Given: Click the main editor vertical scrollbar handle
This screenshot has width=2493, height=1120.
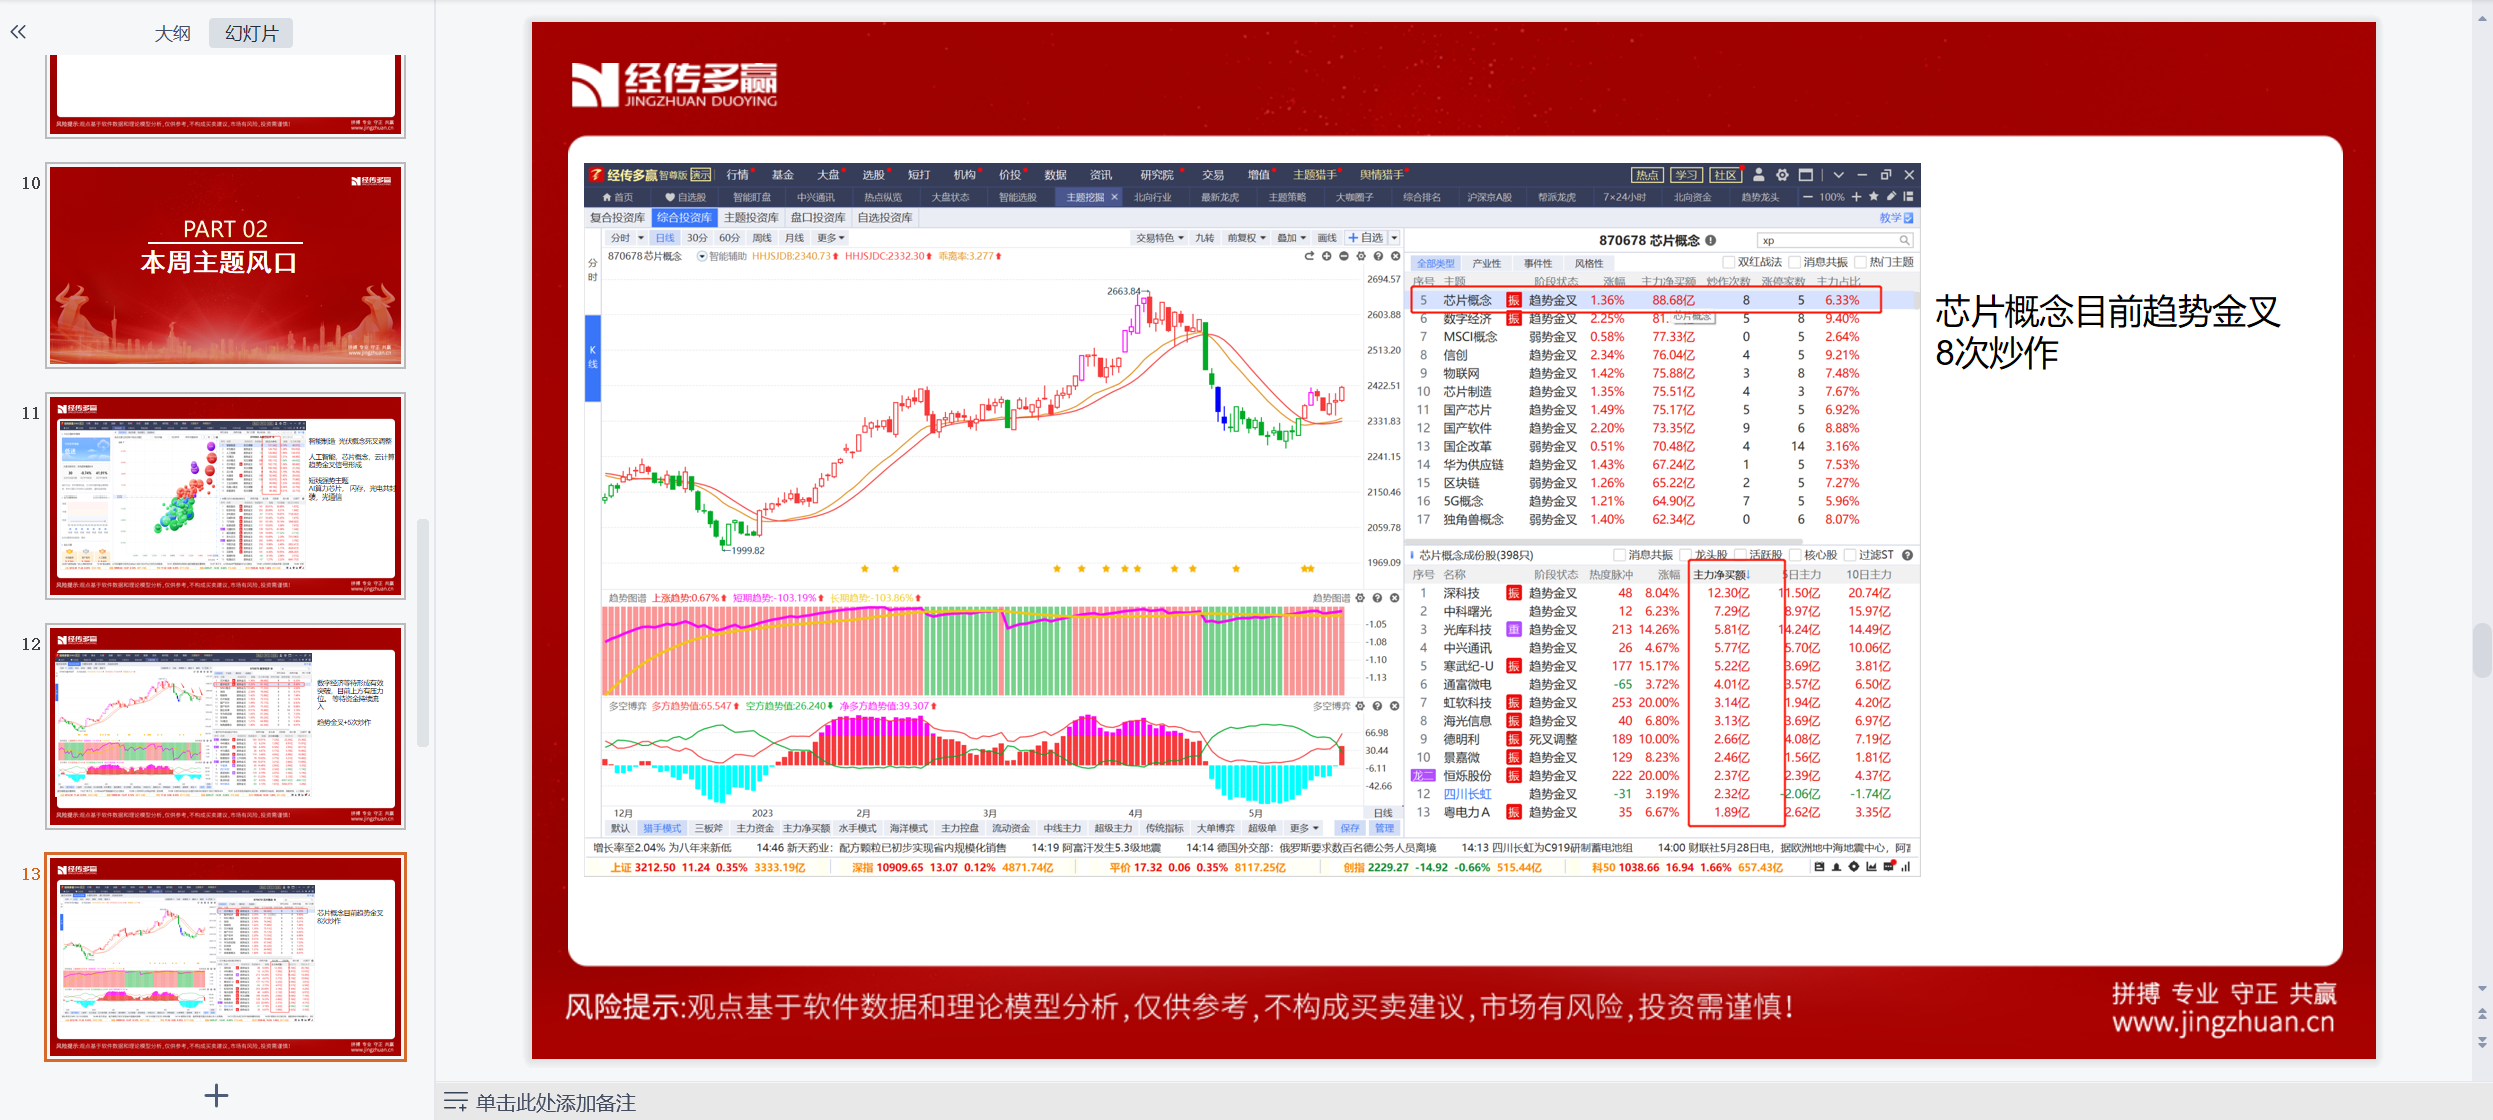Looking at the screenshot, I should click(x=2482, y=650).
